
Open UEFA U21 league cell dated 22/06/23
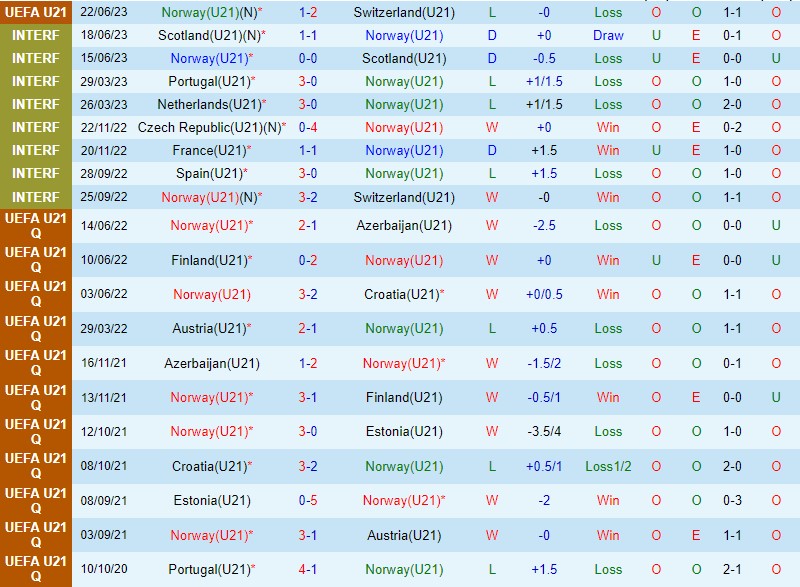coord(36,12)
